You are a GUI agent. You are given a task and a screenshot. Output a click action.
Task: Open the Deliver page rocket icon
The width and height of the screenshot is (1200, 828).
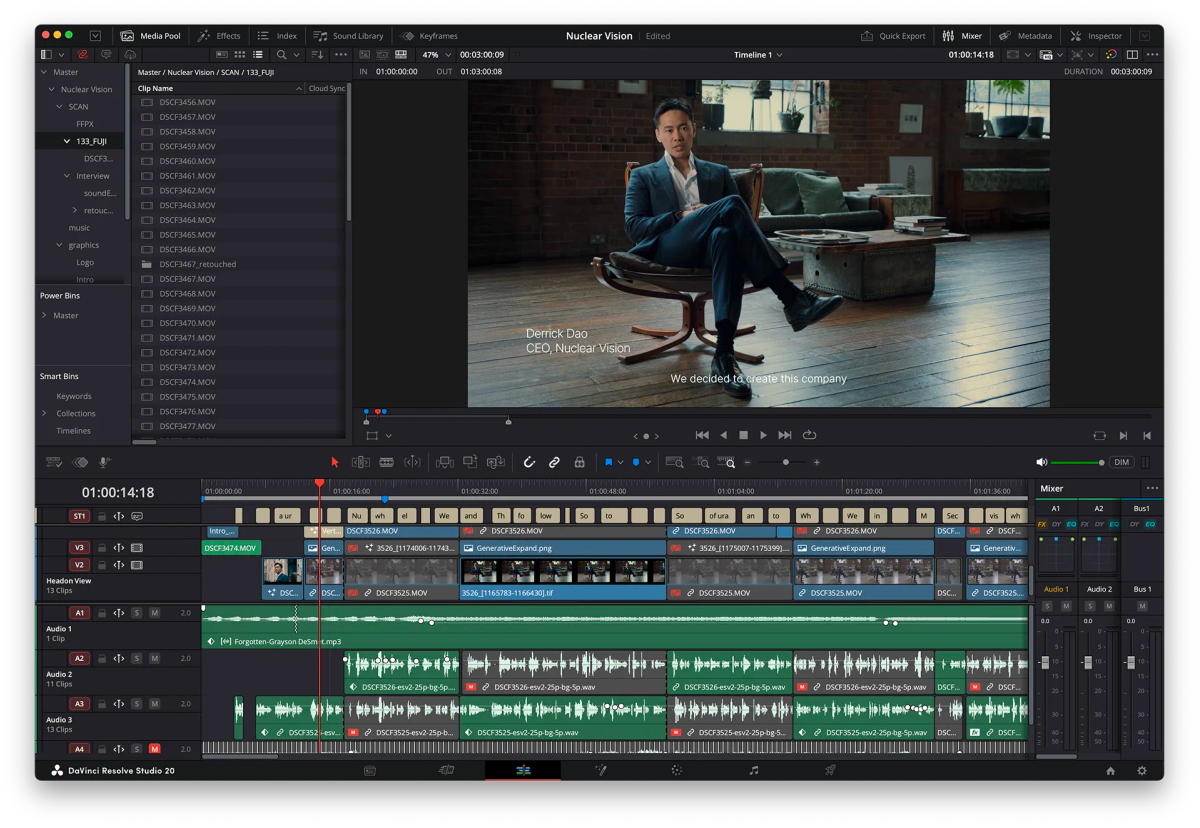click(830, 771)
